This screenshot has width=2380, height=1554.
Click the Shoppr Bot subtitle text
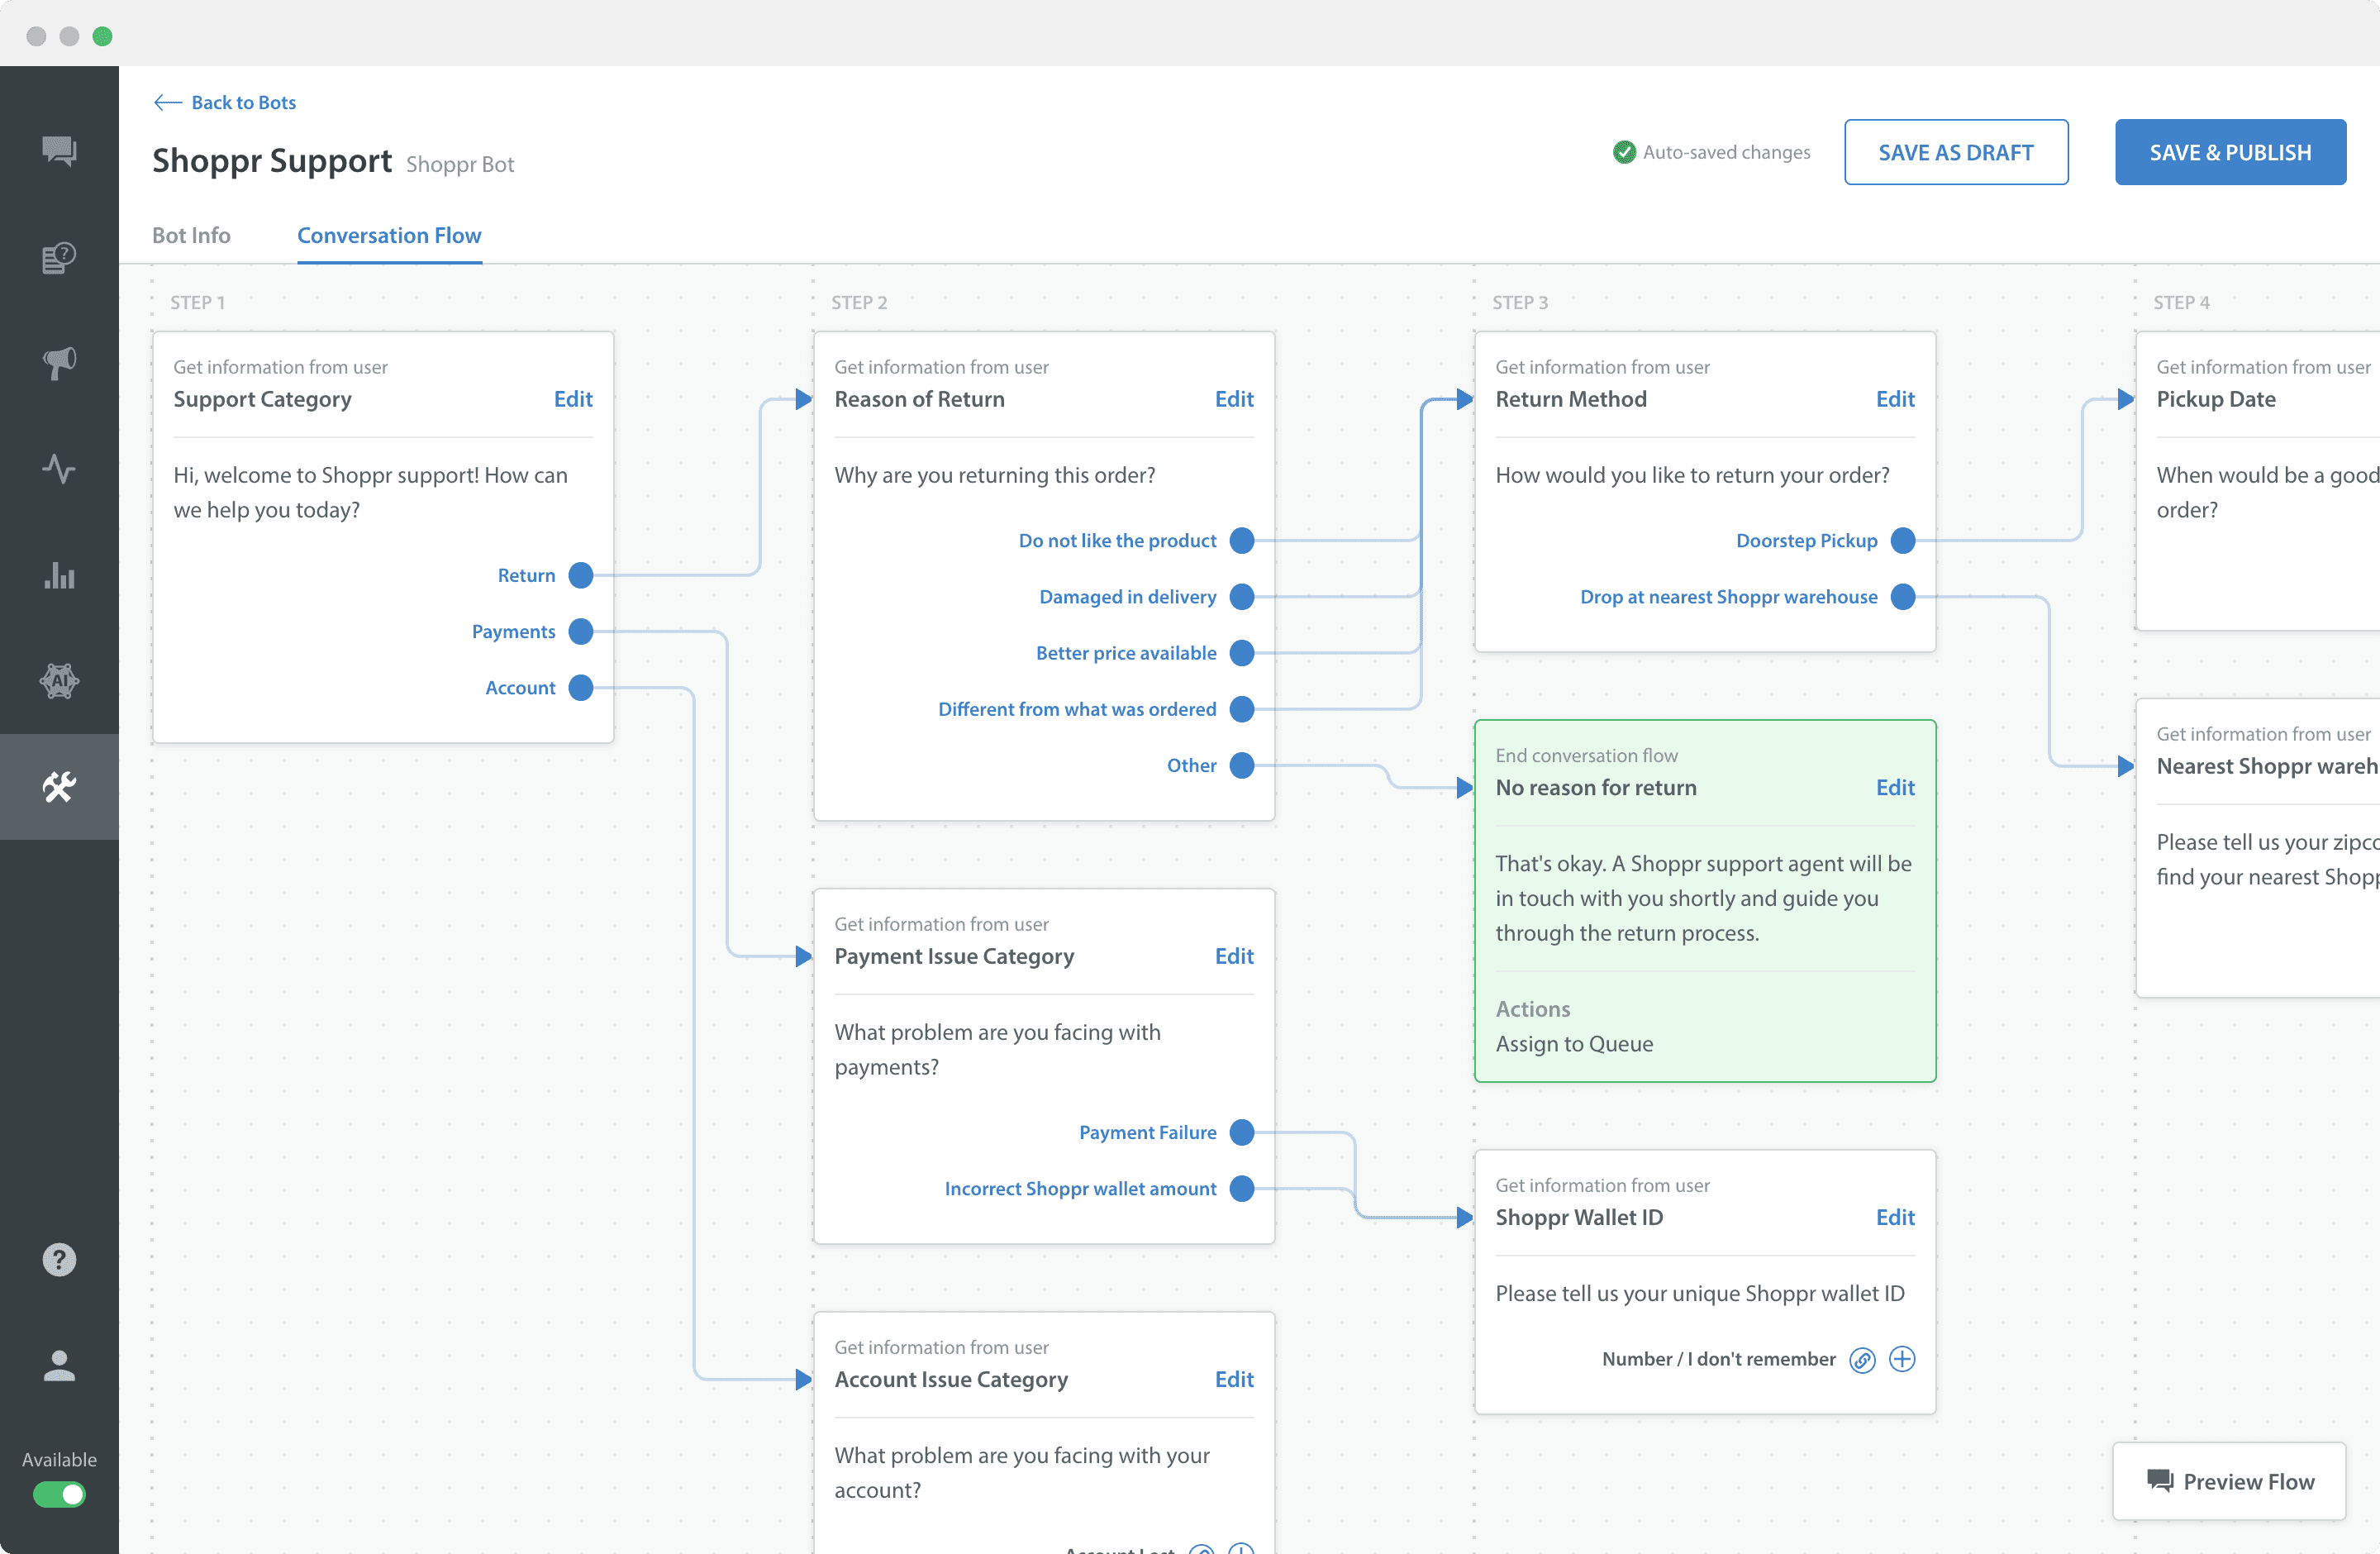pos(460,164)
